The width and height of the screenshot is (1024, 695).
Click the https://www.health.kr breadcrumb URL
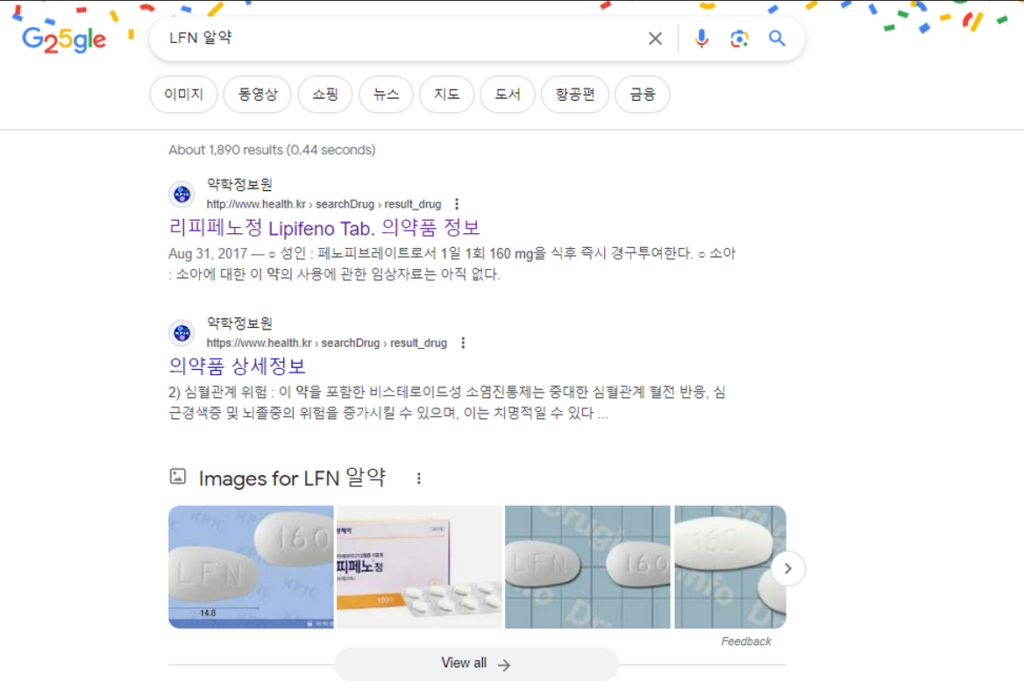(327, 343)
